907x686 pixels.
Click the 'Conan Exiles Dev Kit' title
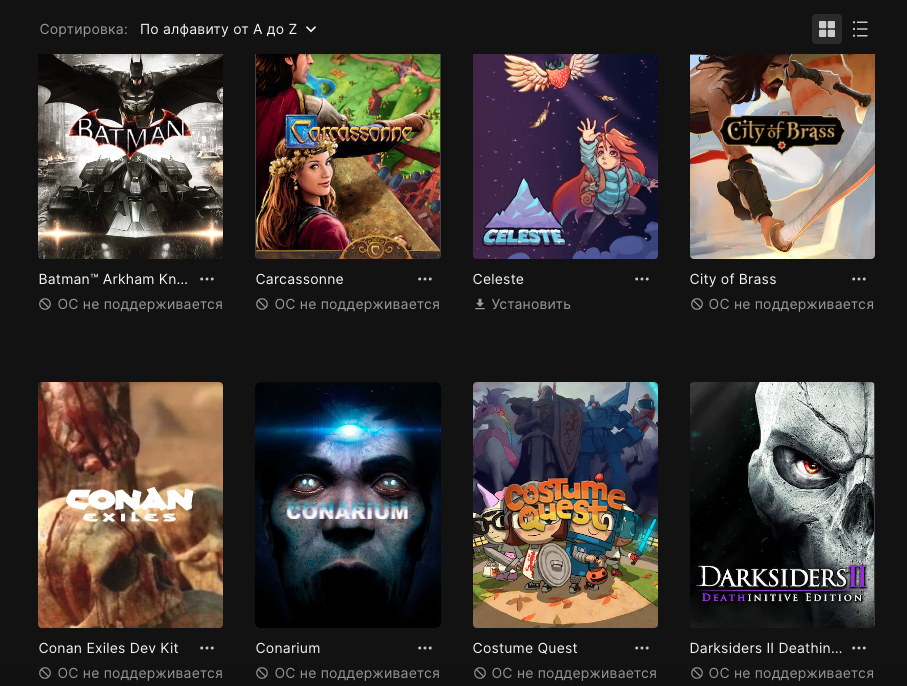coord(109,648)
